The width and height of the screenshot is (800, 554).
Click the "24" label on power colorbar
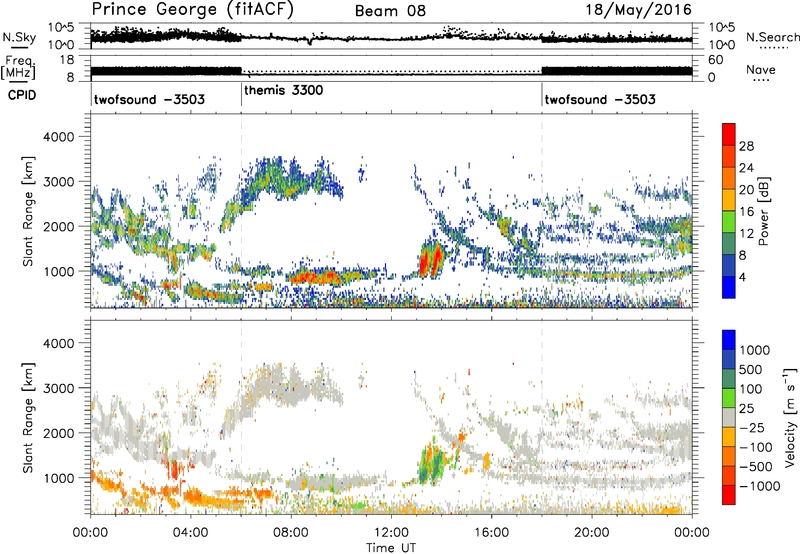coord(746,168)
